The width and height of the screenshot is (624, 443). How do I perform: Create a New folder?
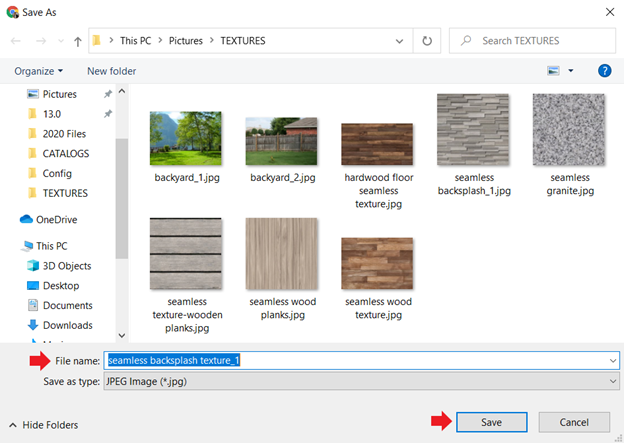point(111,71)
